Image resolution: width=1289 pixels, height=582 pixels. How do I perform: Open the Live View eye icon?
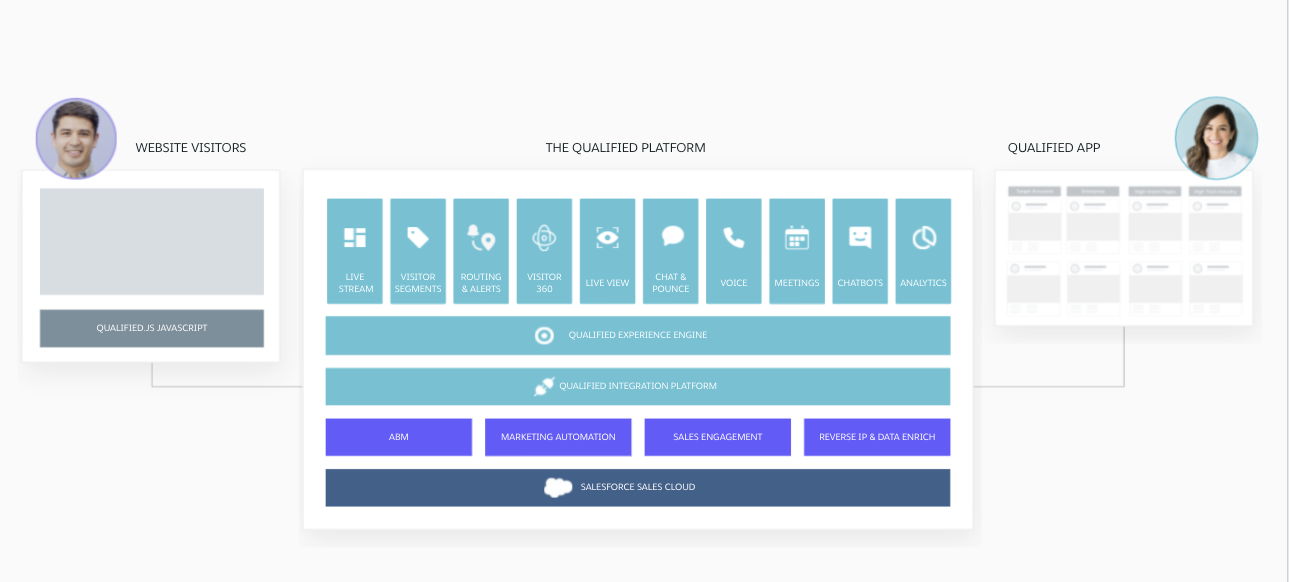(607, 237)
